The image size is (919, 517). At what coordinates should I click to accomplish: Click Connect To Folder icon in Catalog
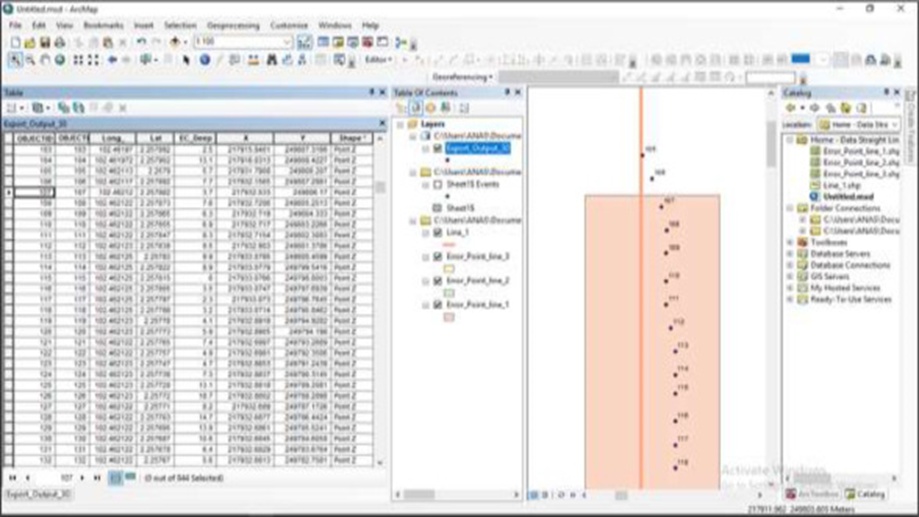[x=846, y=108]
